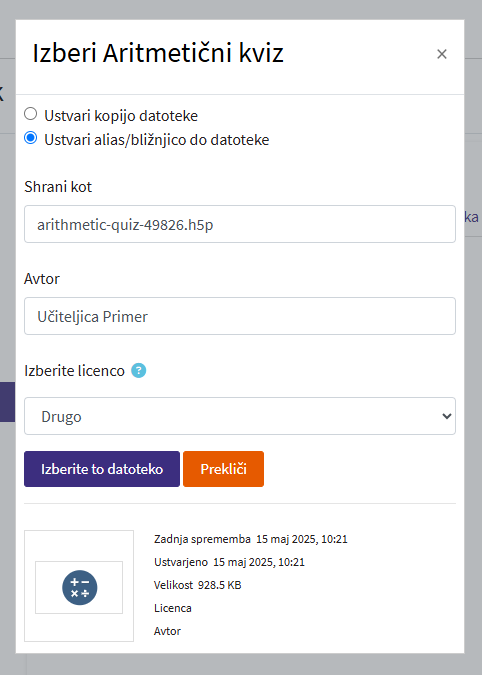Select the Ustvari alias/bližnjico do datoteke radio
The height and width of the screenshot is (675, 482).
[x=31, y=138]
